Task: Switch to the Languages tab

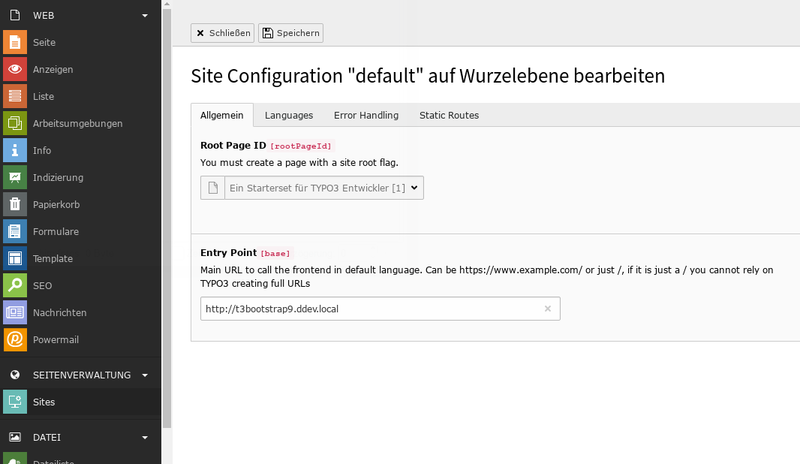Action: 289,115
